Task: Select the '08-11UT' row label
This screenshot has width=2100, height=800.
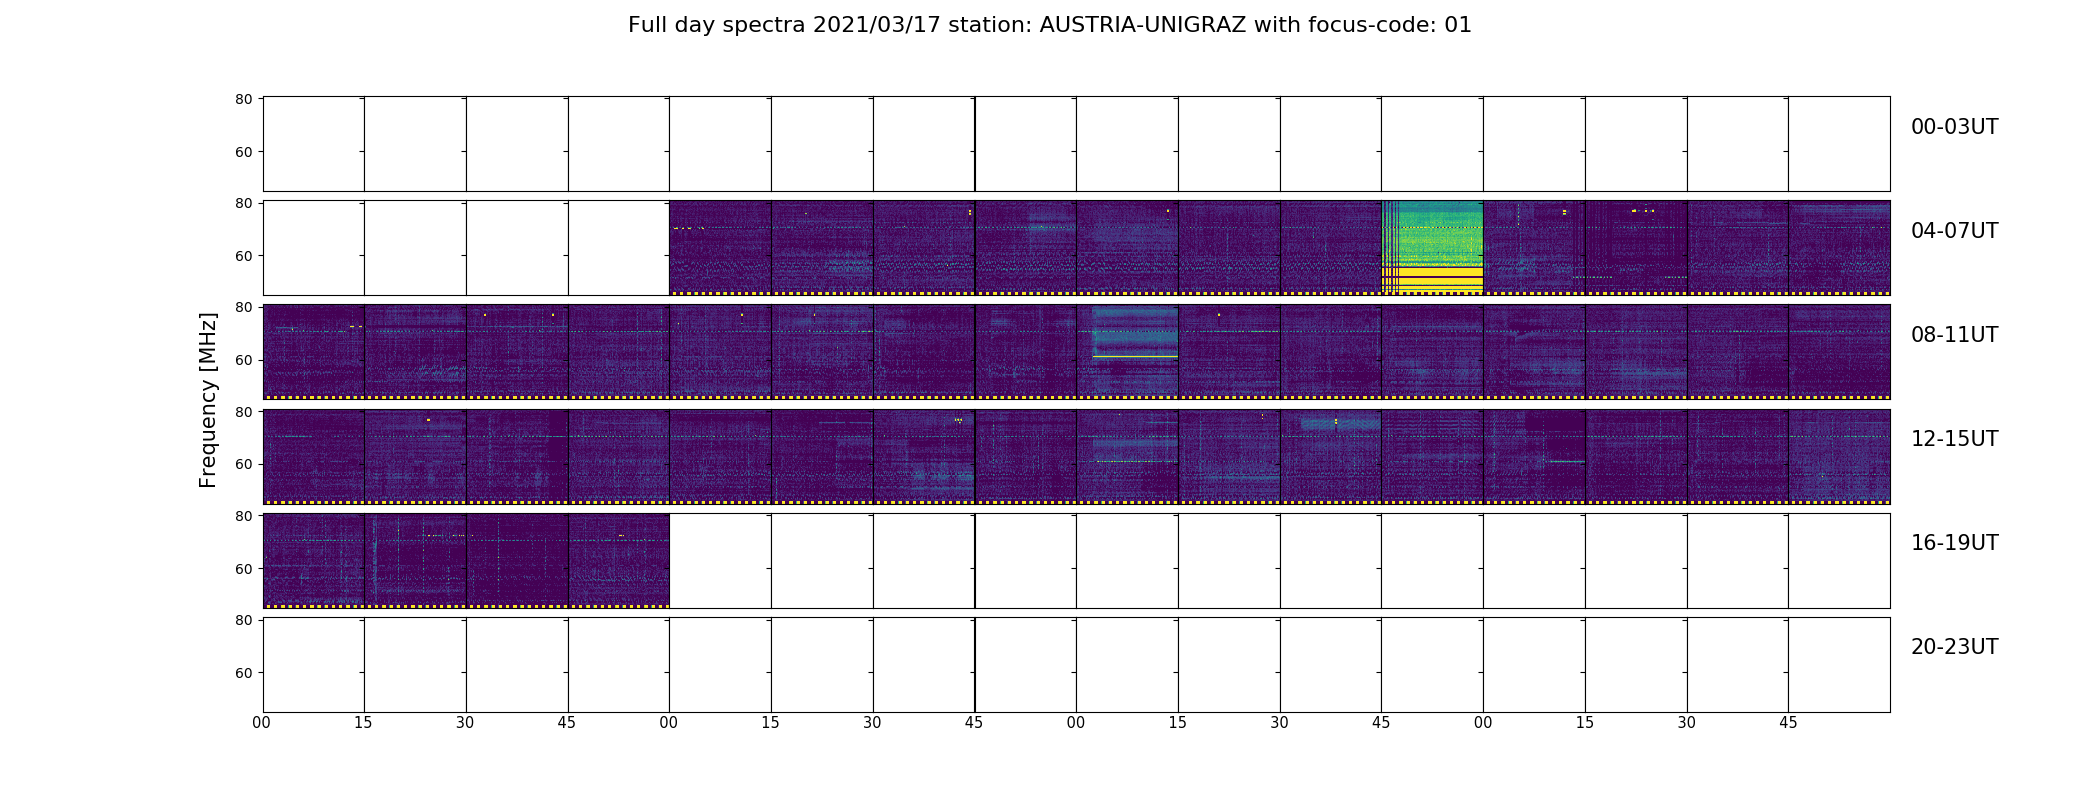Action: (x=1954, y=335)
